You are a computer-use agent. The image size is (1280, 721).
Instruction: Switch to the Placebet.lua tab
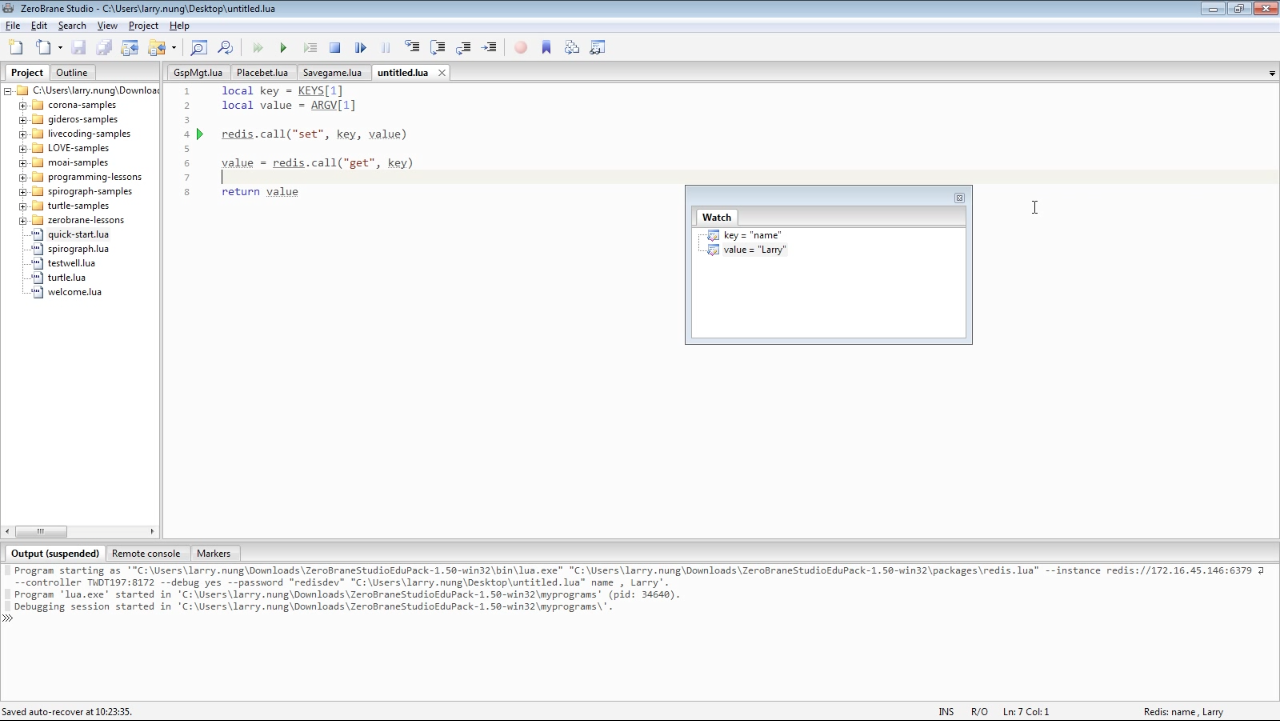262,73
